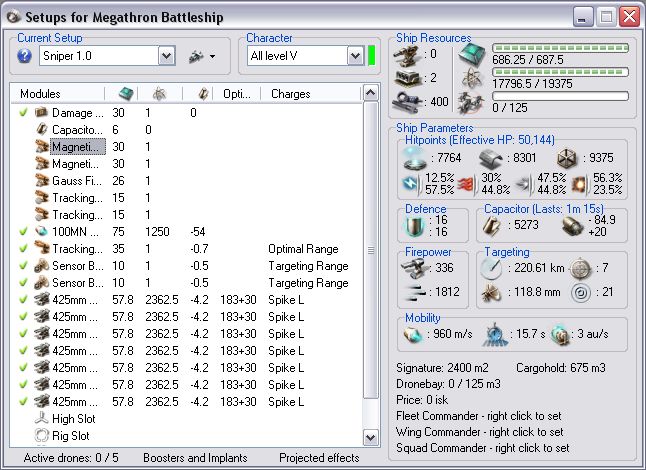Click the thermal resistance flame icon
Screen dimensions: 646x470
pos(465,185)
